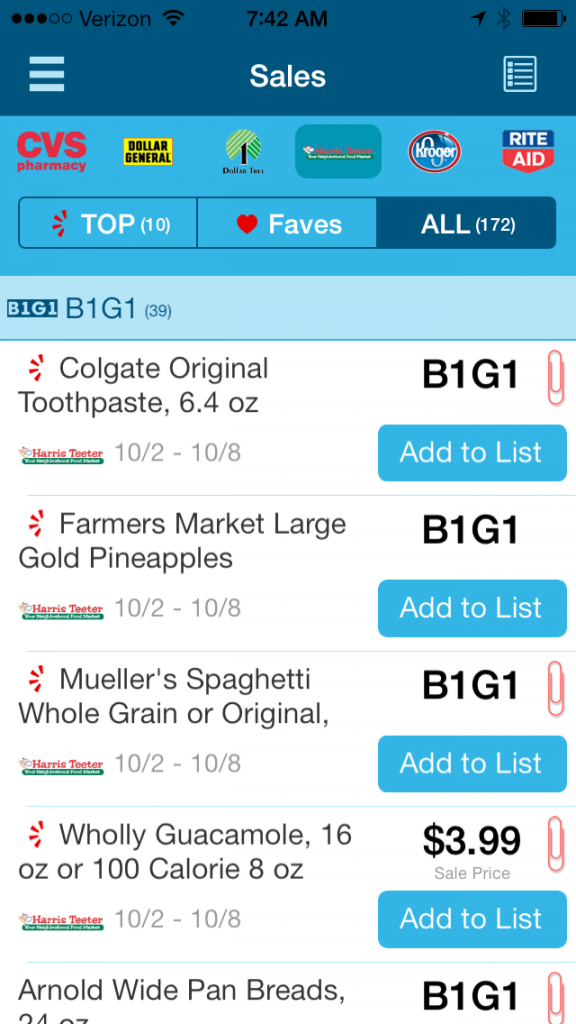576x1024 pixels.
Task: Switch to the TOP (10) tab
Action: click(x=108, y=223)
